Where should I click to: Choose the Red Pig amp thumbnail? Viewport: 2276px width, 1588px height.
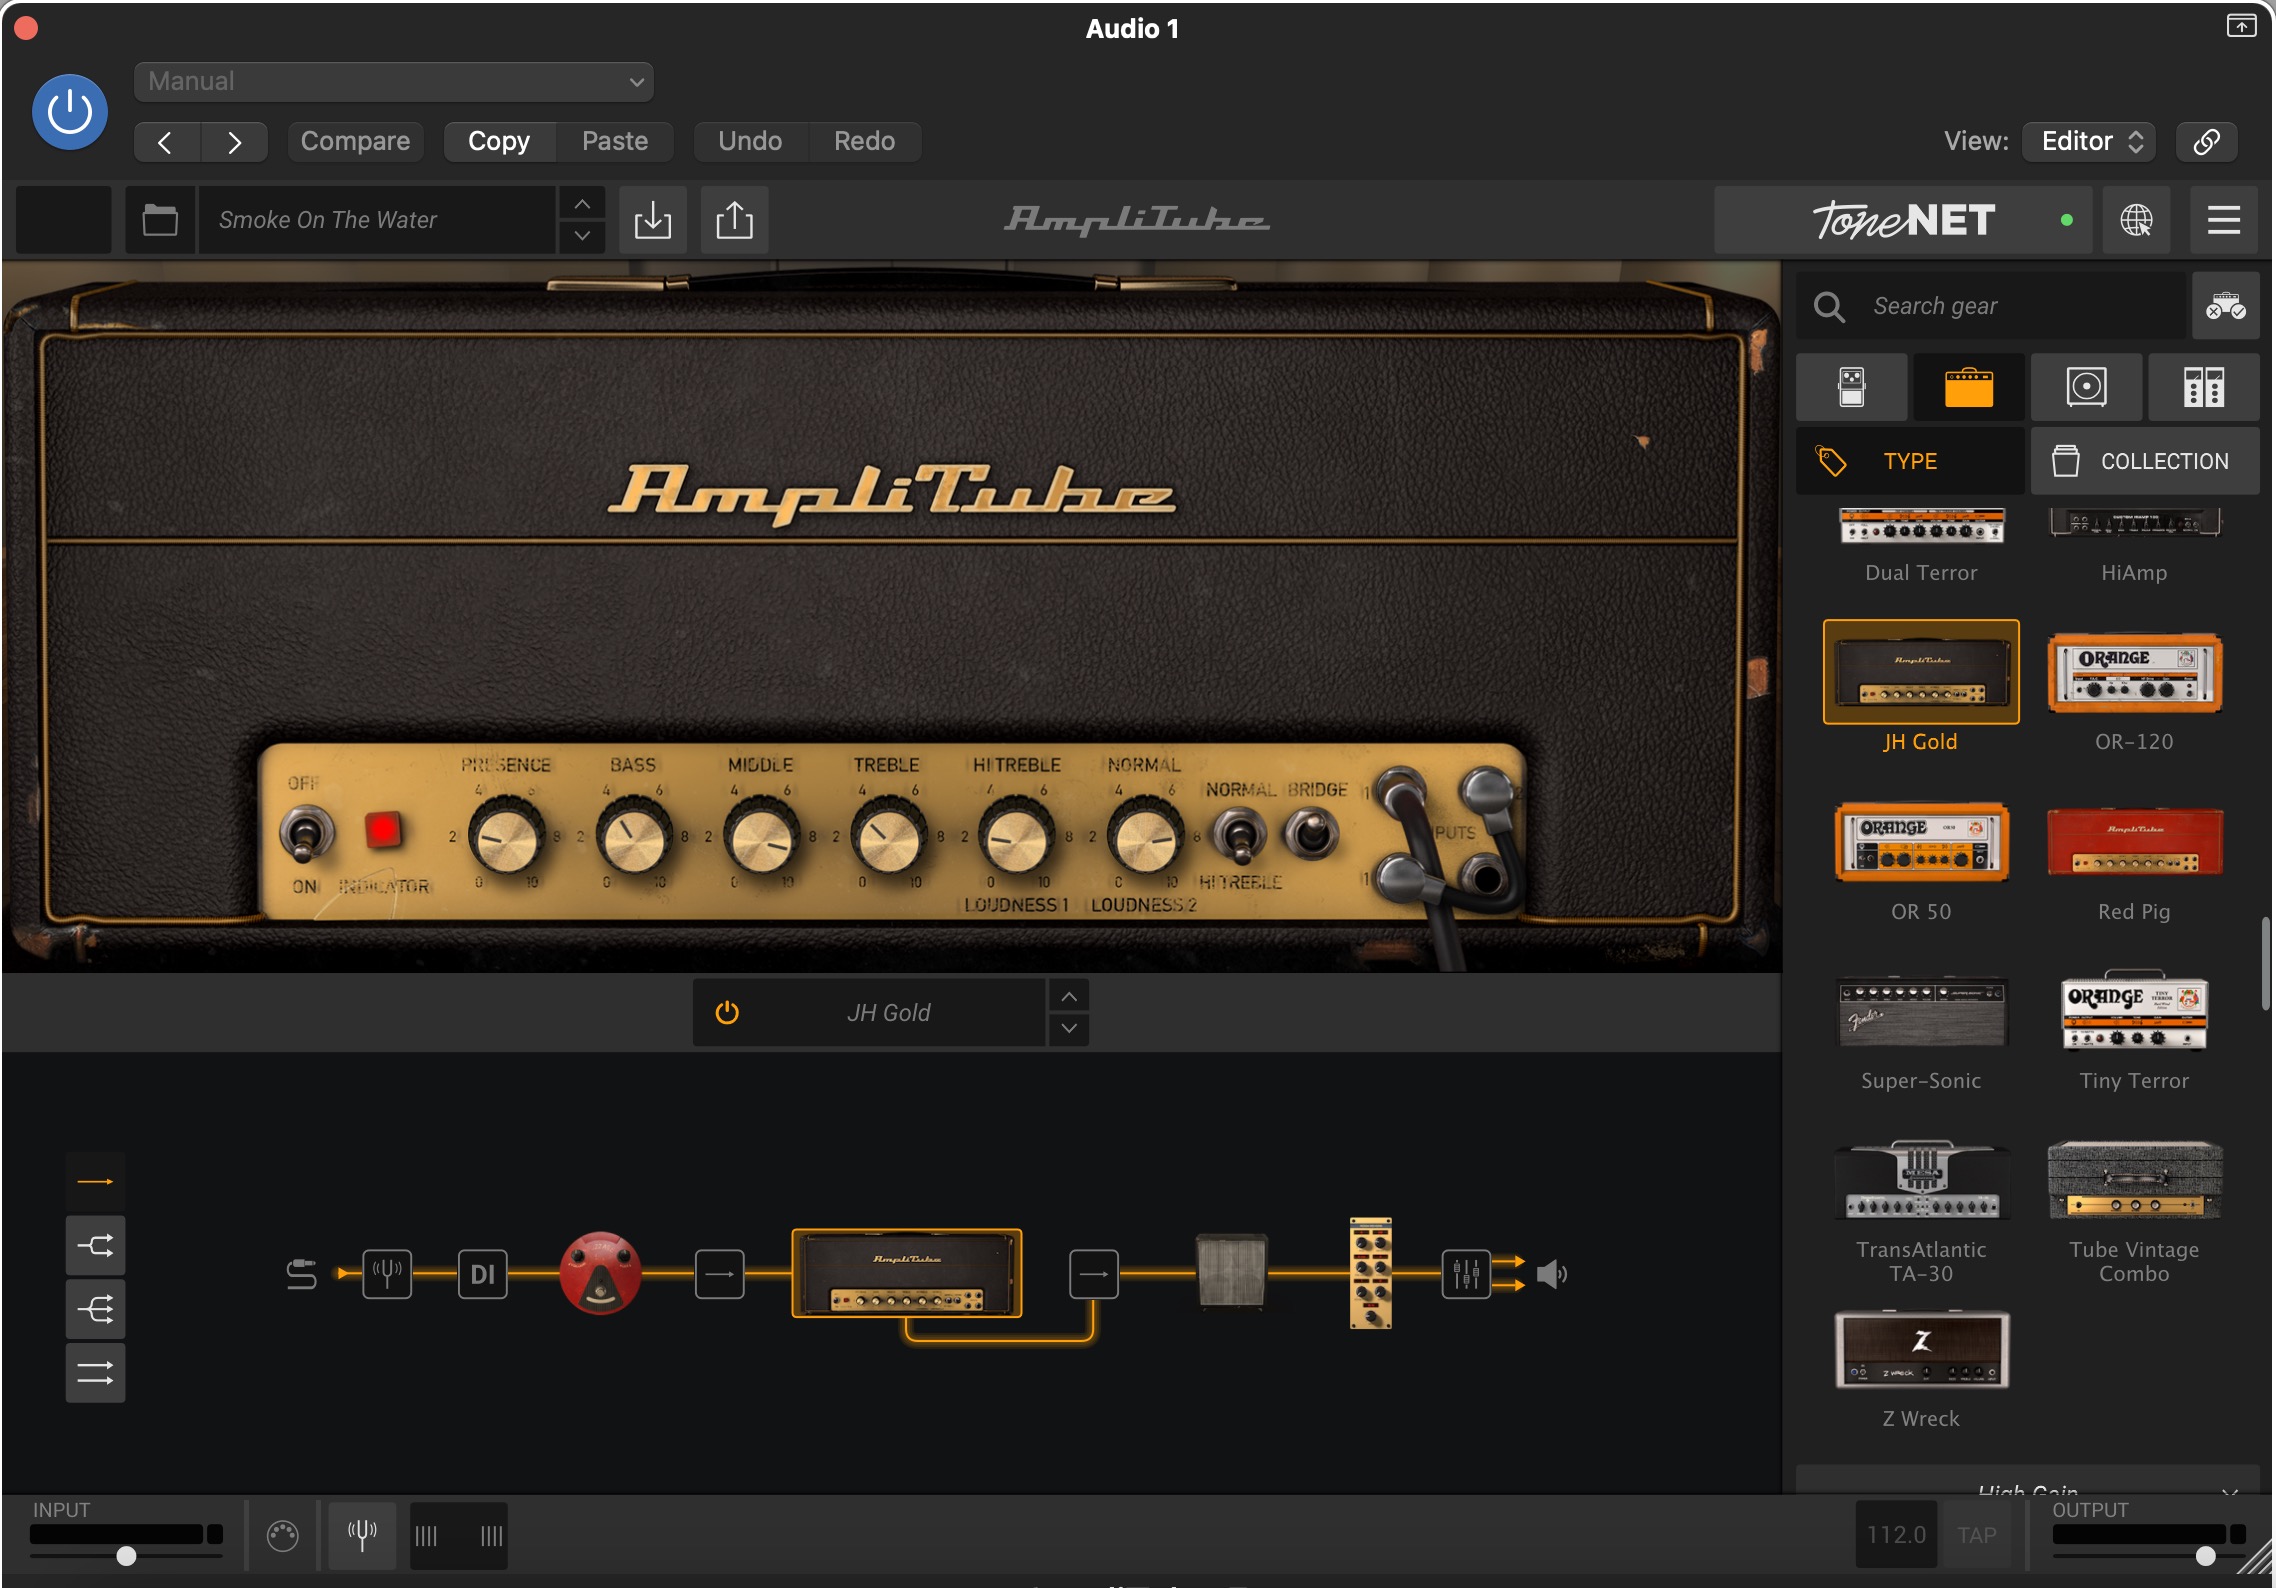pos(2134,843)
